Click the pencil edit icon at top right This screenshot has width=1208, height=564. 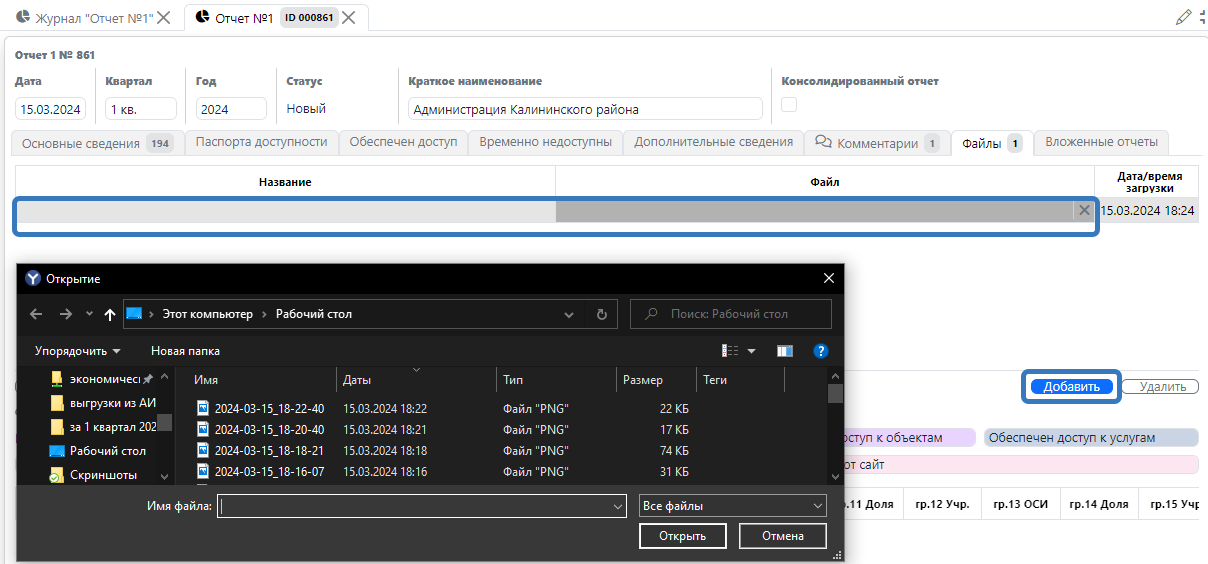tap(1184, 17)
